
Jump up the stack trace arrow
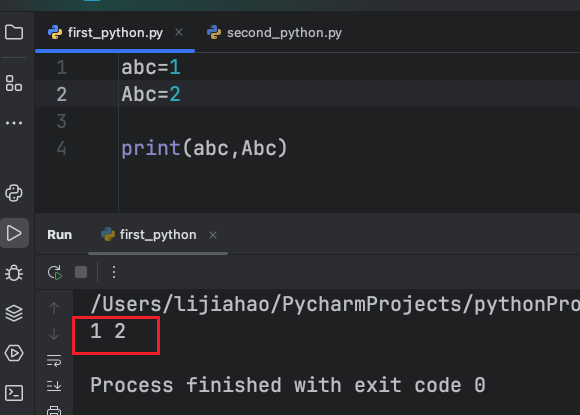point(54,308)
